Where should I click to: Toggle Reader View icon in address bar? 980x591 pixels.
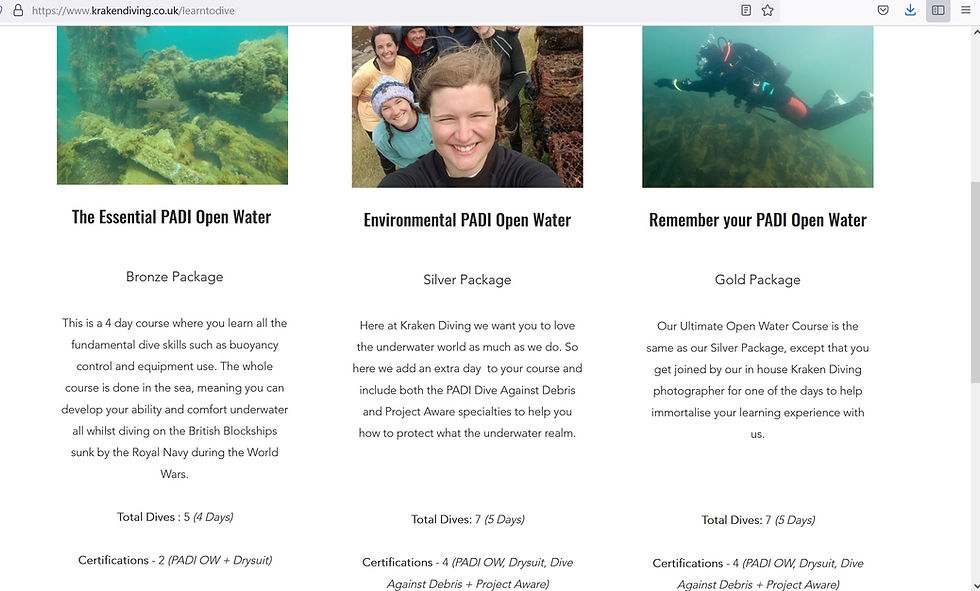pyautogui.click(x=746, y=10)
